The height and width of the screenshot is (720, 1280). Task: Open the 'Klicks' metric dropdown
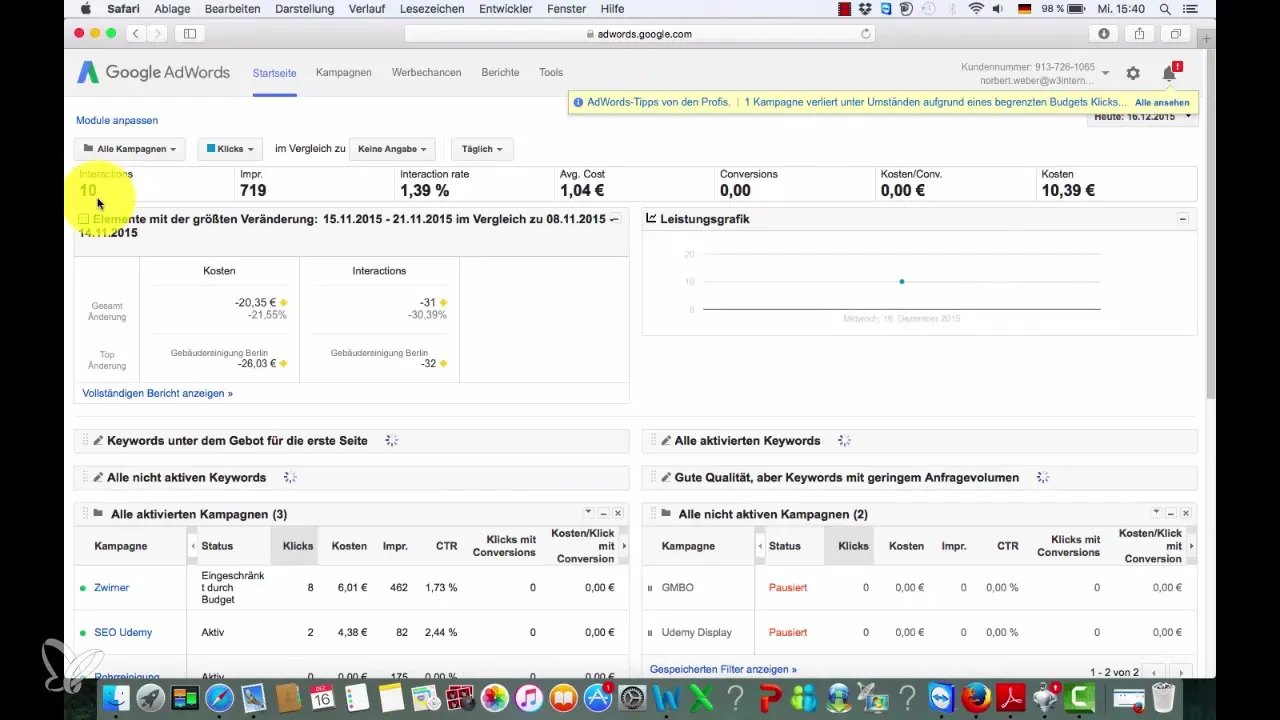coord(229,149)
